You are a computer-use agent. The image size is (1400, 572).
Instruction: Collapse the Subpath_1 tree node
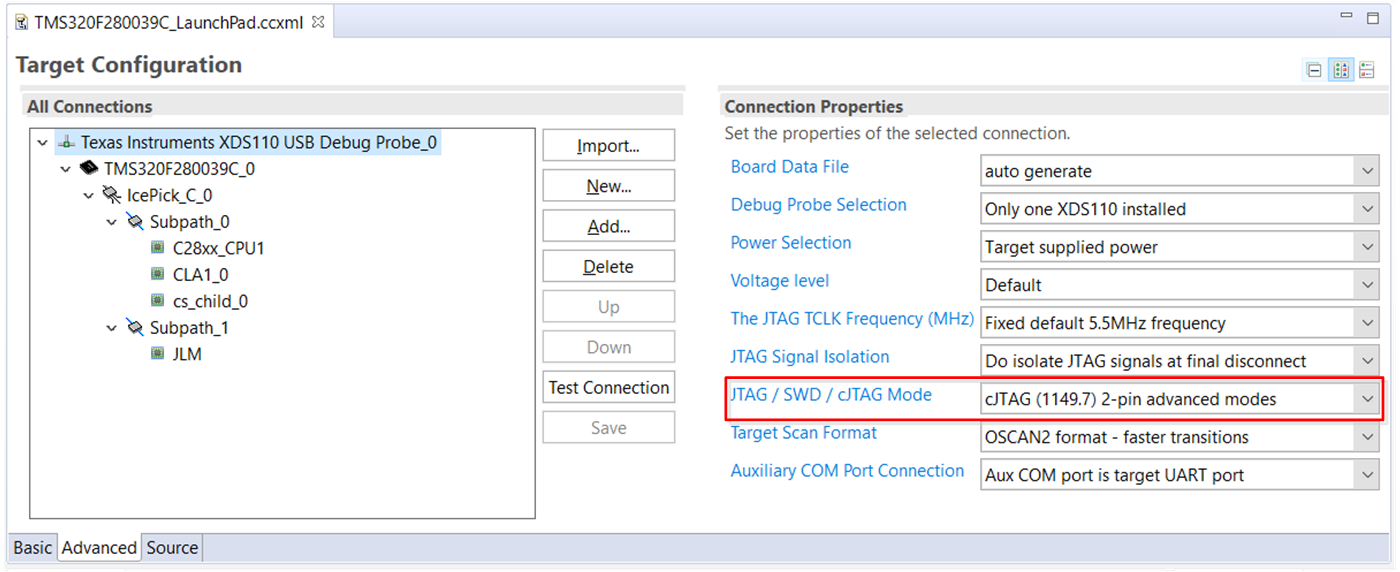[x=112, y=328]
